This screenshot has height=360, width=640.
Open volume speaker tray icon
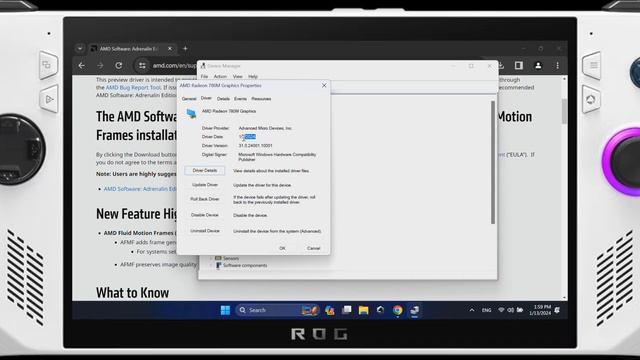511,310
